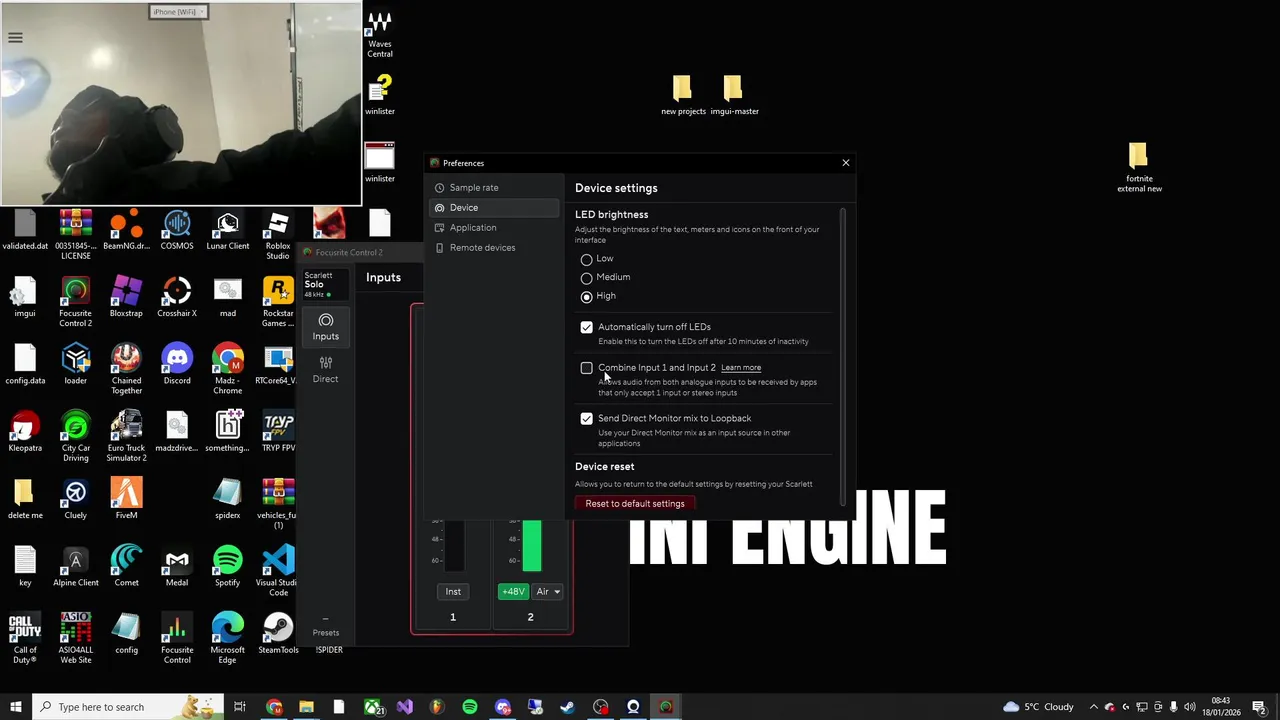Open Presets in Focusrite Control sidebar
This screenshot has height=720, width=1280.
click(x=326, y=626)
